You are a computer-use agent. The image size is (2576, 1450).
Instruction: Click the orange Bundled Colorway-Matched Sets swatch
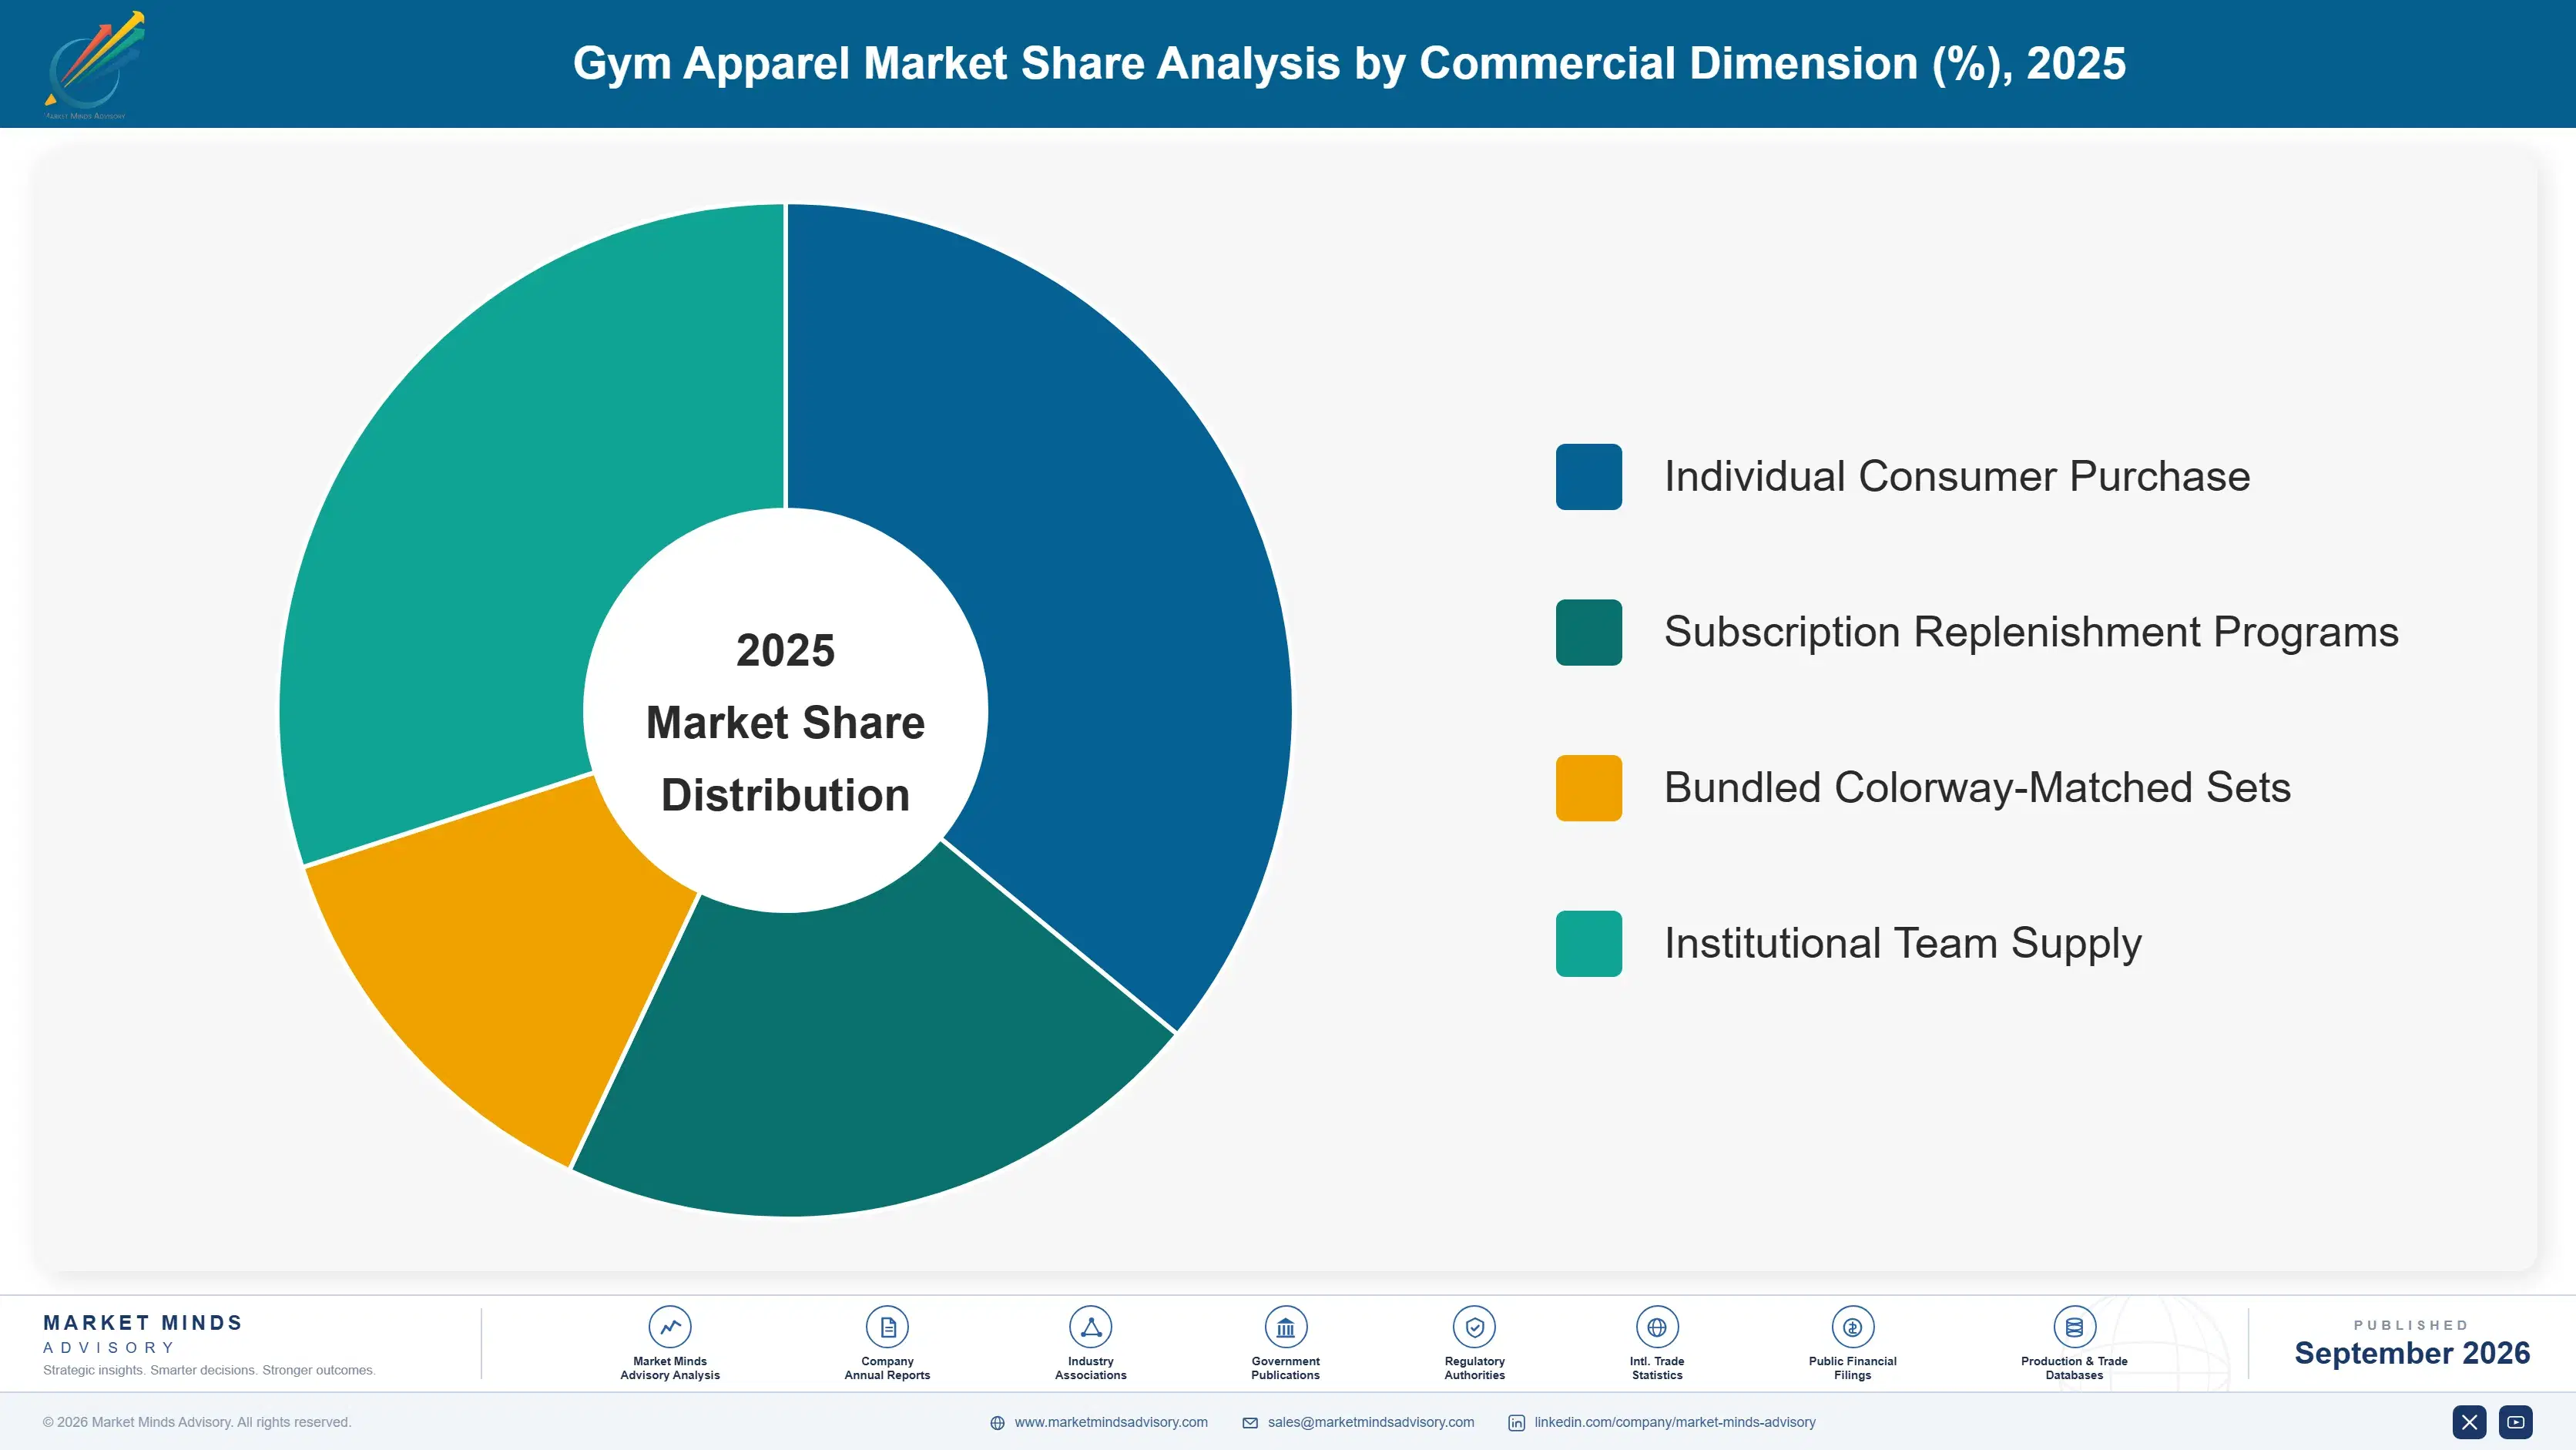(1588, 788)
